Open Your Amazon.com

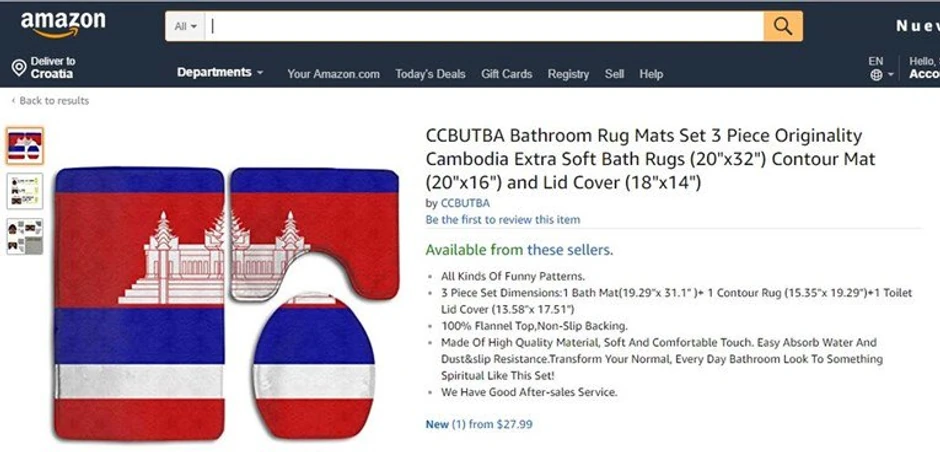point(333,74)
